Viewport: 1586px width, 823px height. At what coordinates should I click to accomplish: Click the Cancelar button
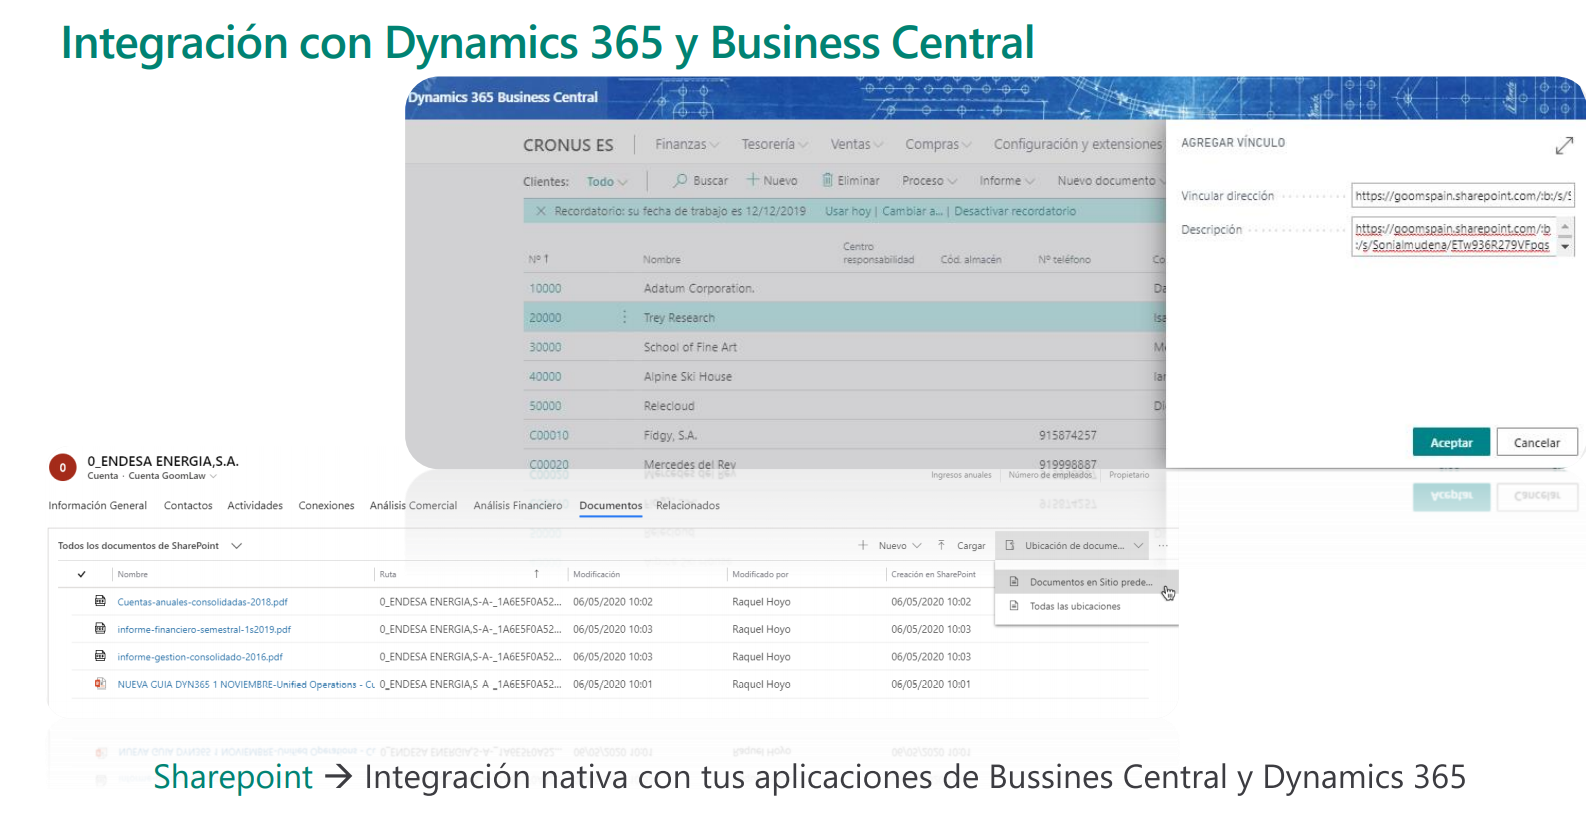(x=1537, y=442)
